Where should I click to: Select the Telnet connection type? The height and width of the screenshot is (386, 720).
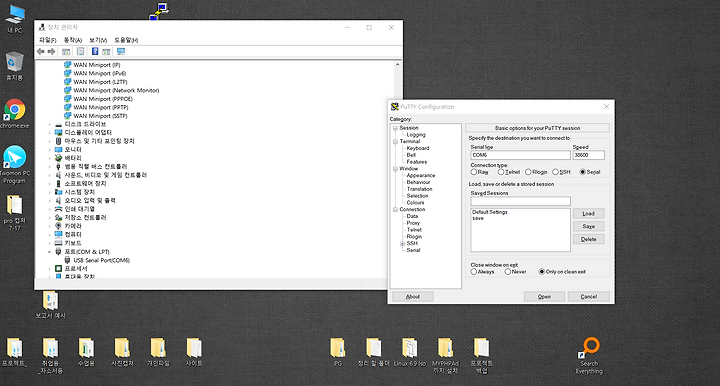tap(501, 172)
